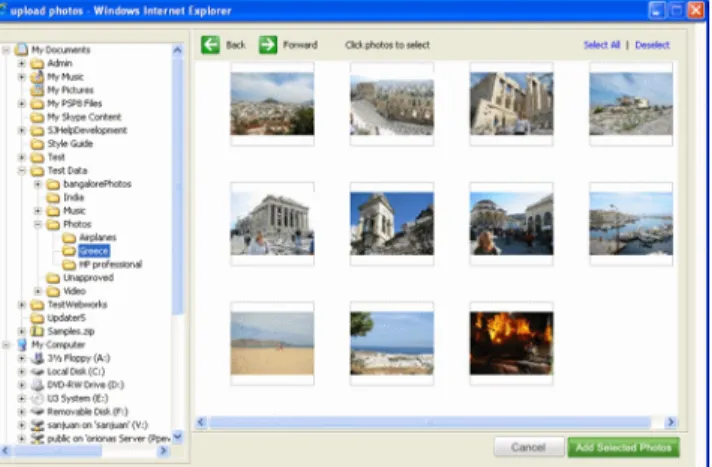Click the 3½ Floppy (A:) drive icon
This screenshot has width=712, height=467.
coord(37,358)
